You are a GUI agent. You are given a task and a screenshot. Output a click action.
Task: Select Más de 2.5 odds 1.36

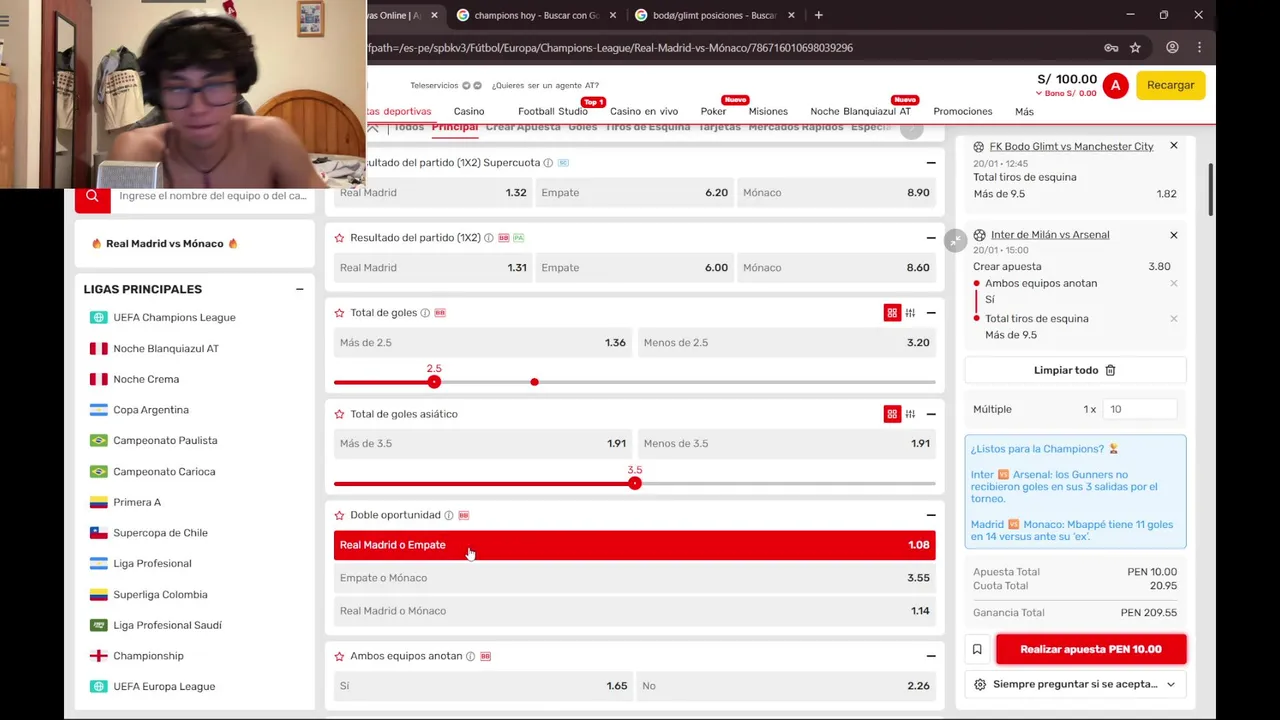tap(483, 343)
